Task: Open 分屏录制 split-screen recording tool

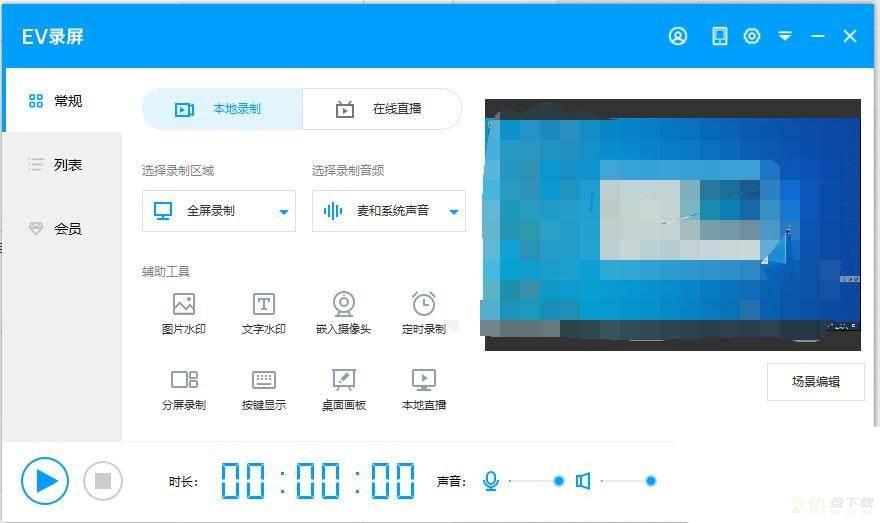Action: click(184, 389)
